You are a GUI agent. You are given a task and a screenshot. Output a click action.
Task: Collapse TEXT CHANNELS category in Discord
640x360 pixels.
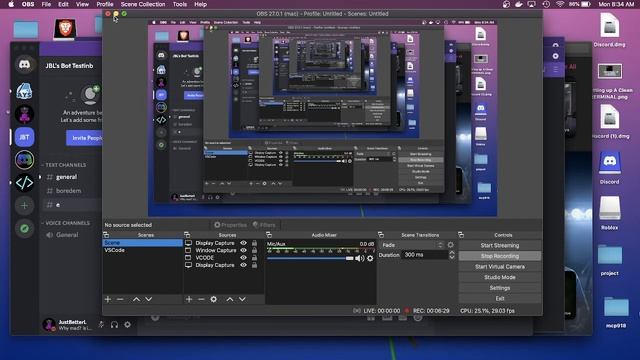pos(64,165)
